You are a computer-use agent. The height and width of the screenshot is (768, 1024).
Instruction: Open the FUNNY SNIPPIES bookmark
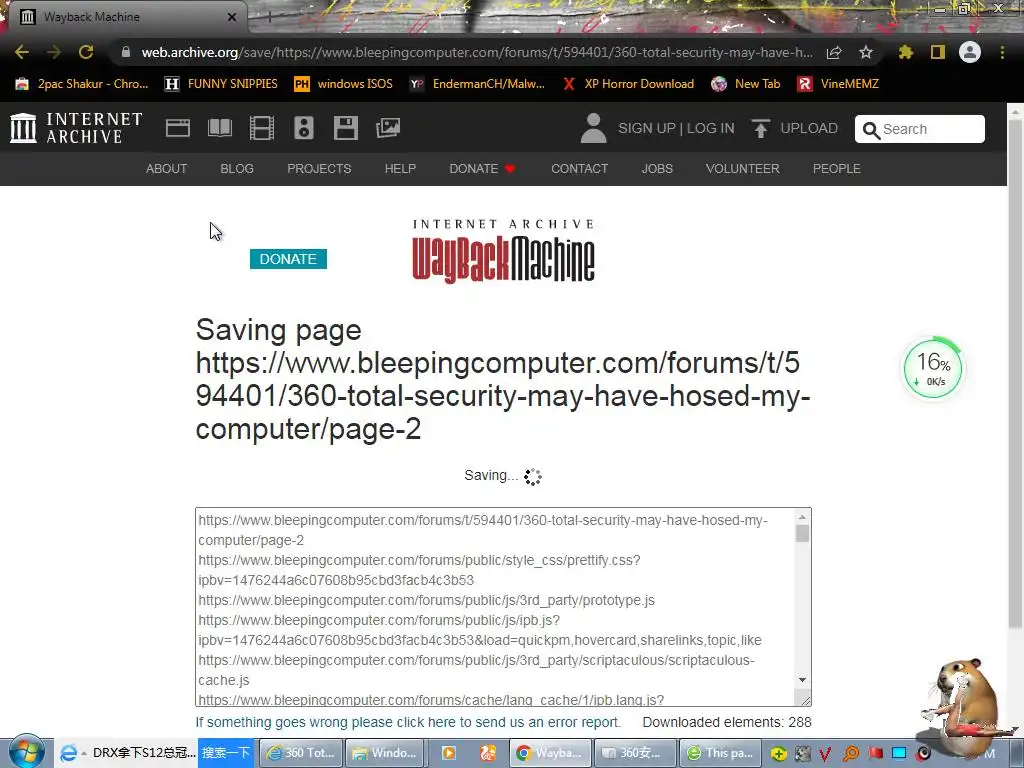[x=221, y=84]
